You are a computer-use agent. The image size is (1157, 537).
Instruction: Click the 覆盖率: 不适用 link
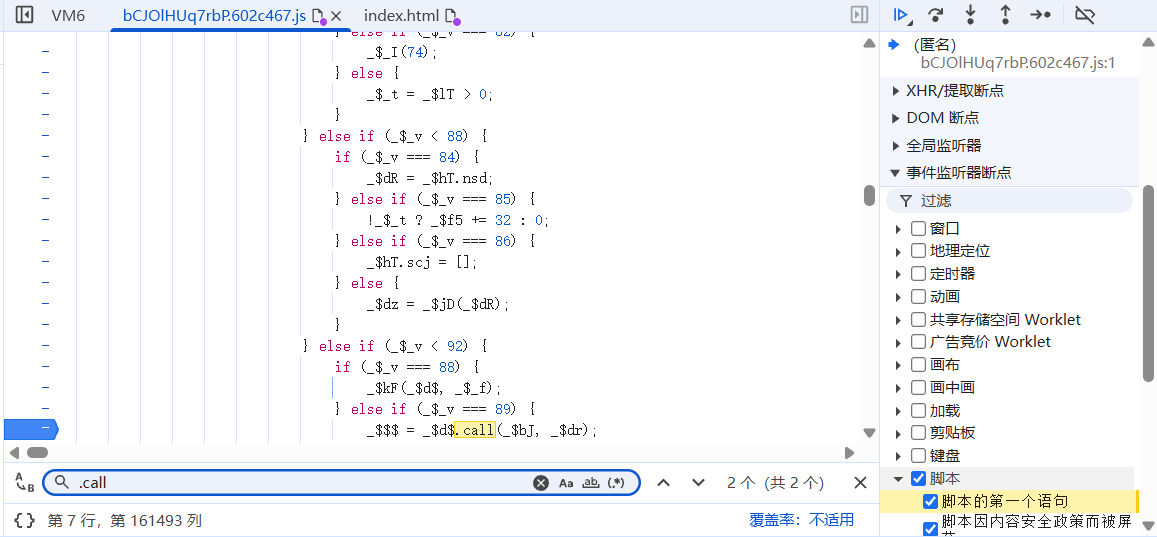pyautogui.click(x=802, y=520)
